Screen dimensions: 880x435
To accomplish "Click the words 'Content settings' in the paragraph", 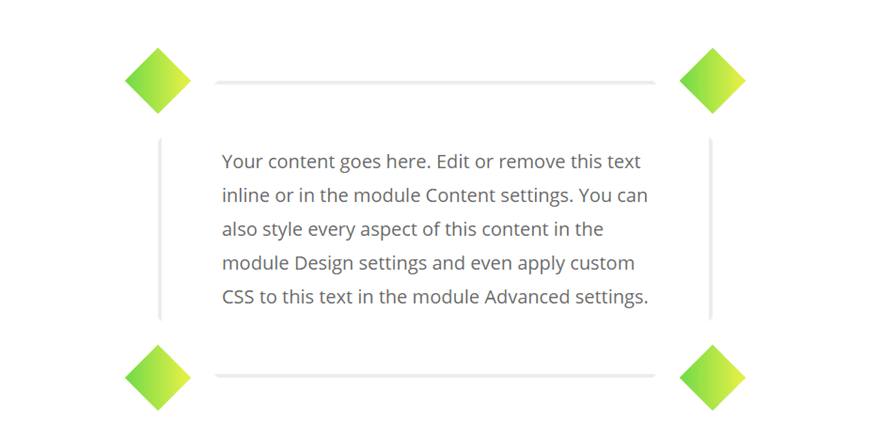I will coord(499,196).
